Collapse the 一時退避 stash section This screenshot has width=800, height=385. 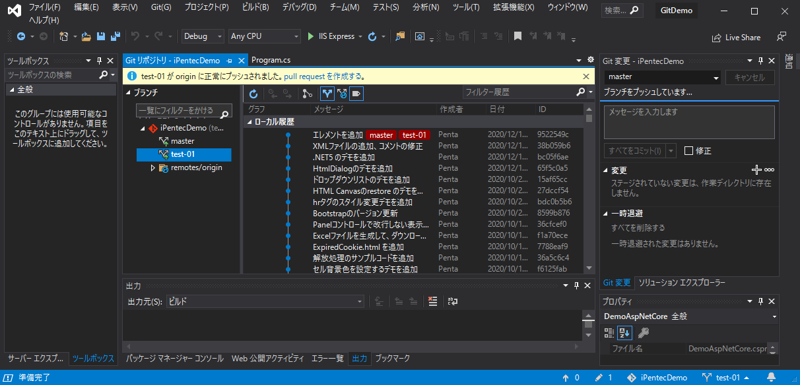point(606,214)
